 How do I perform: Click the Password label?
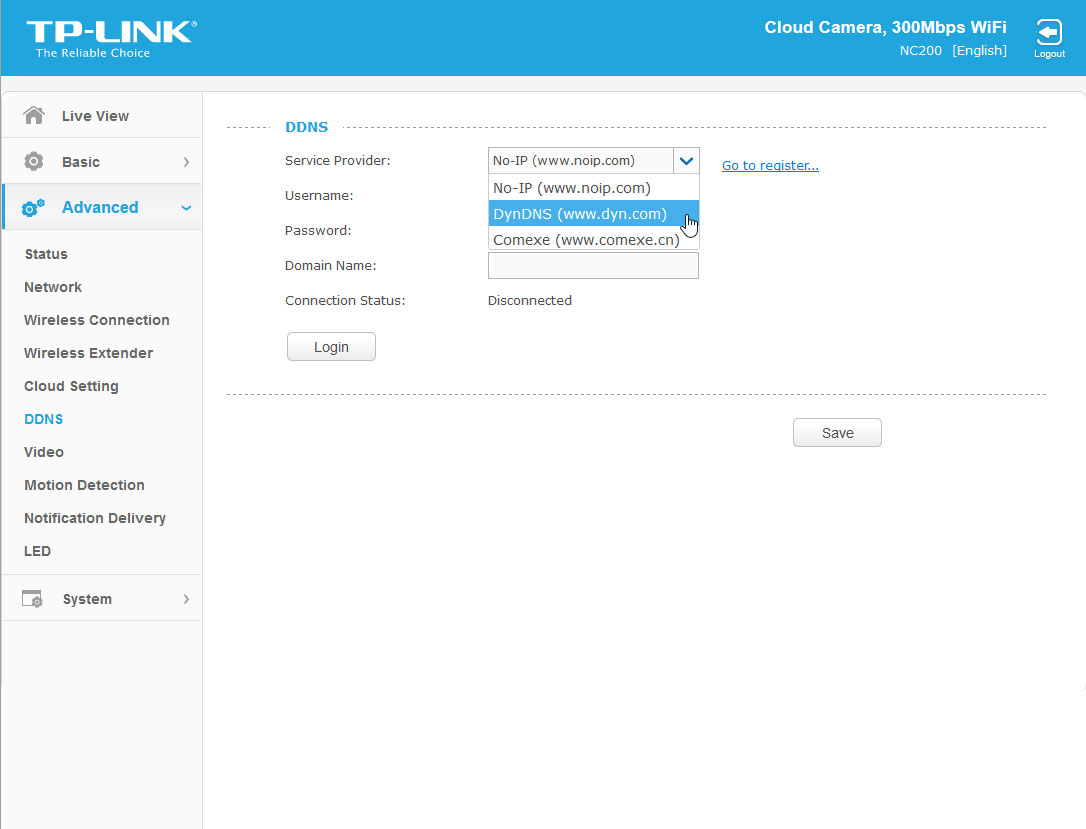pyautogui.click(x=318, y=231)
